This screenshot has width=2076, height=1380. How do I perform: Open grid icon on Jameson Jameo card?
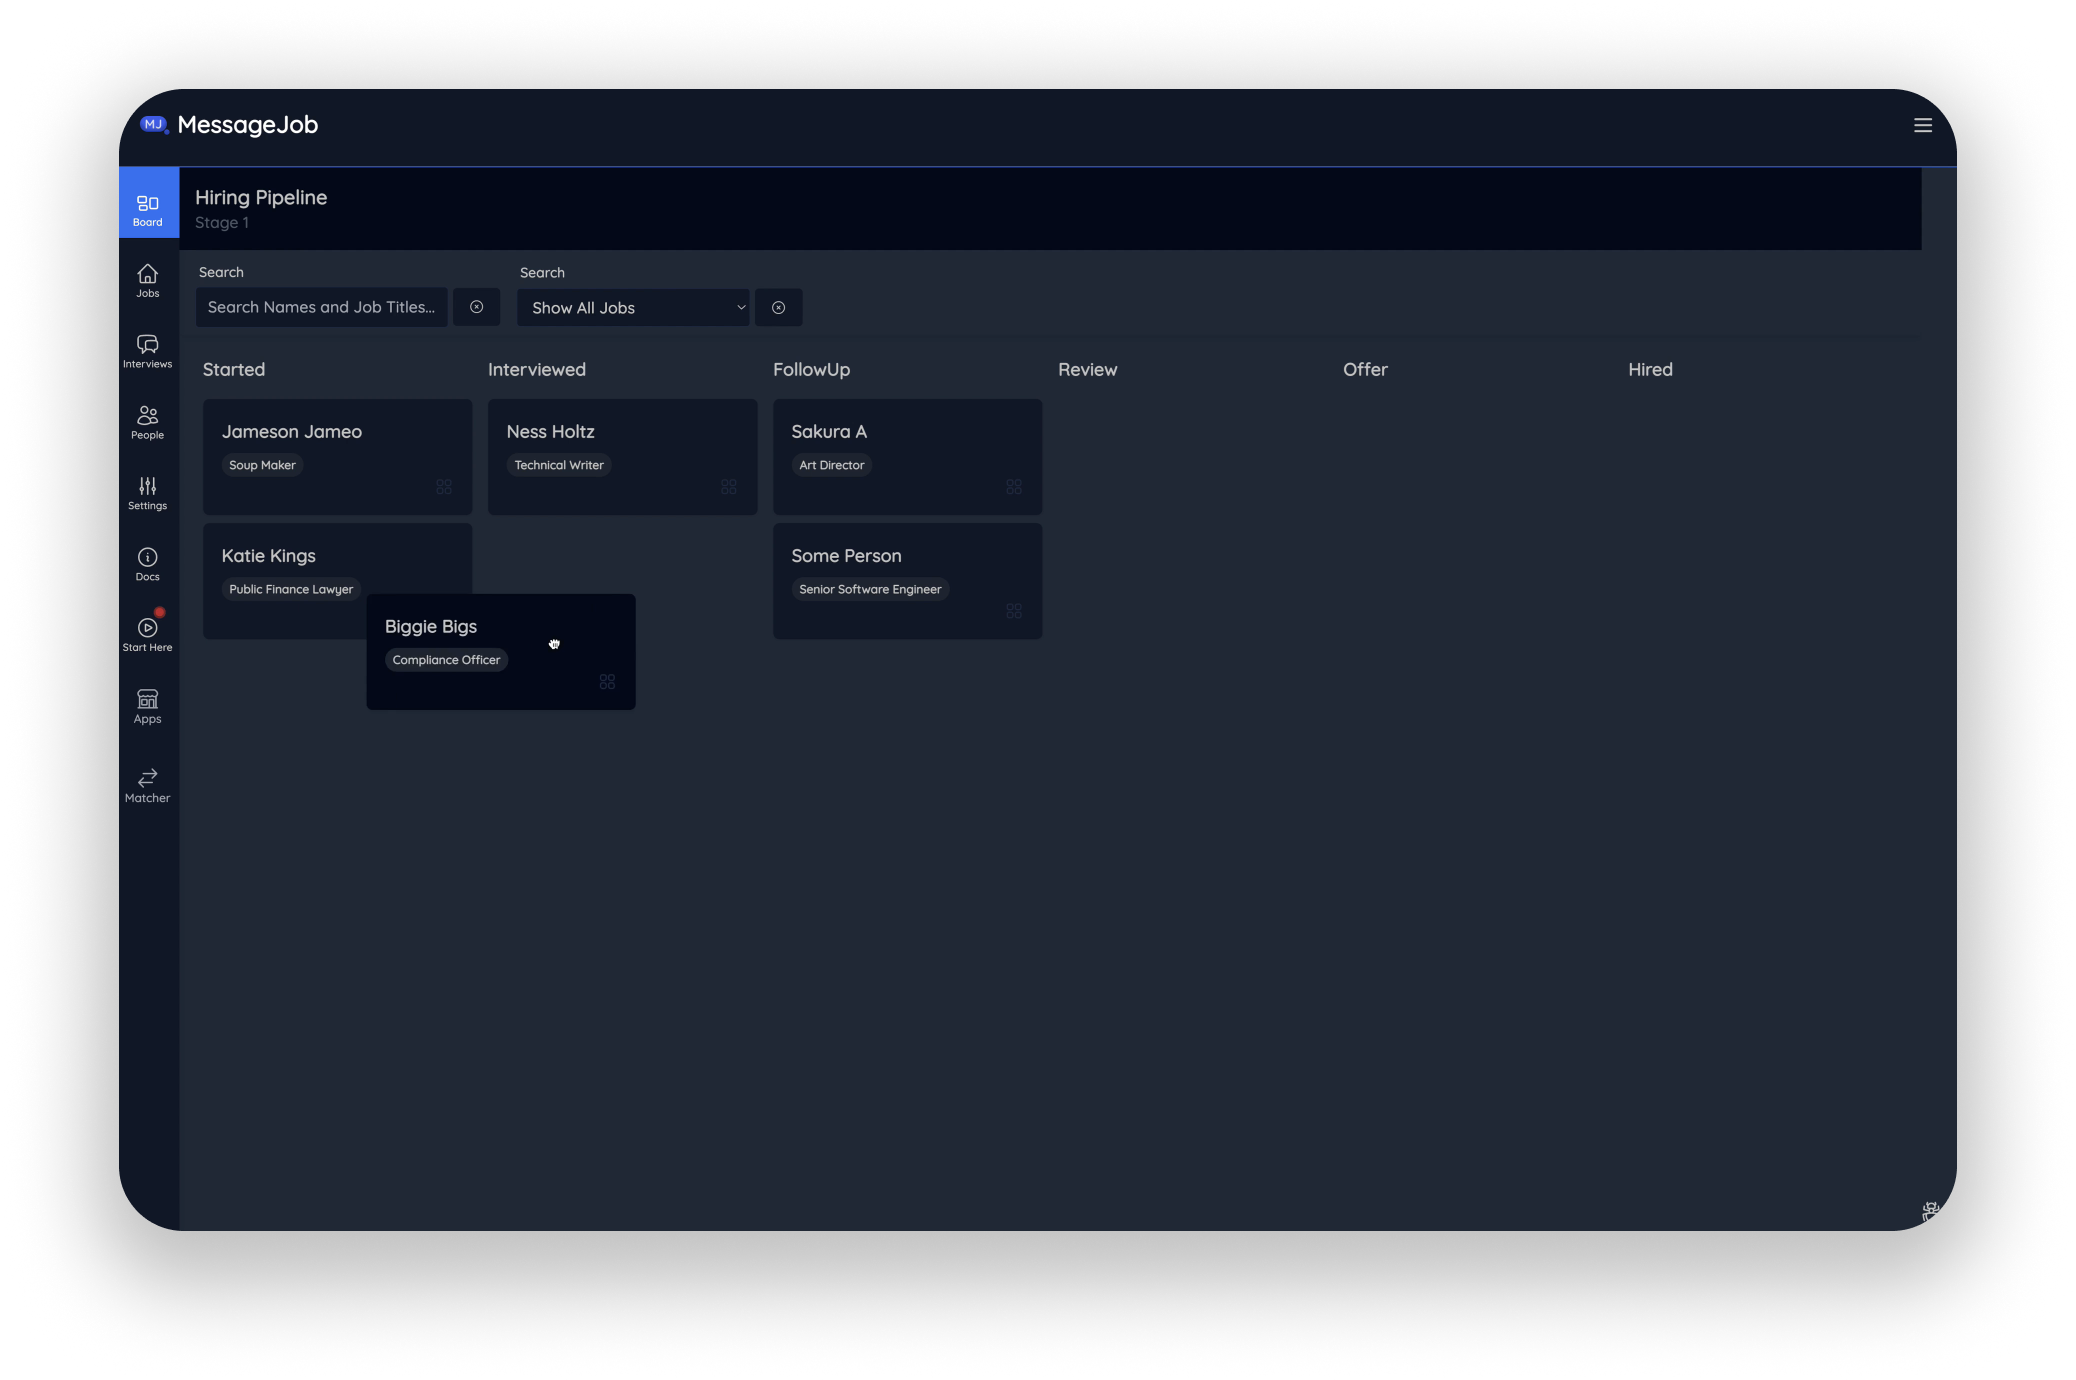(x=444, y=487)
